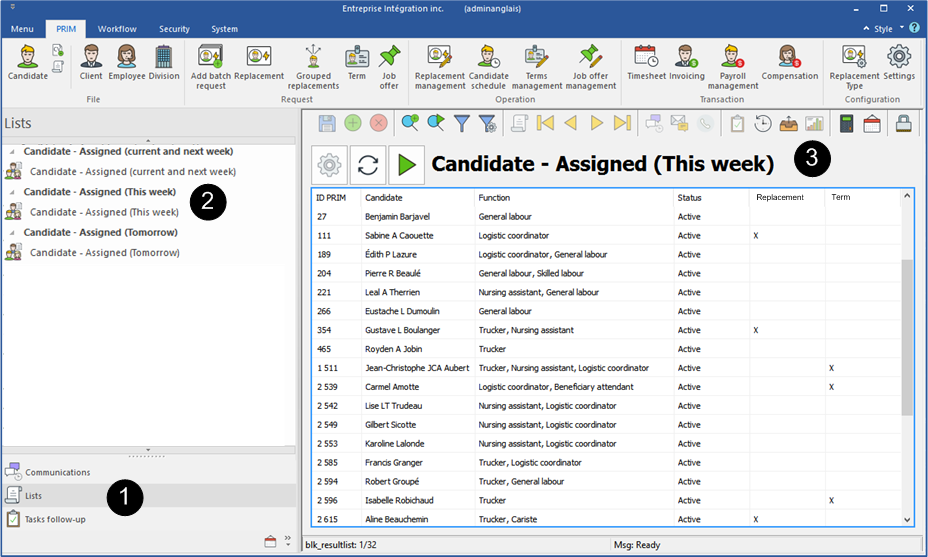Collapse Candidate - Assigned (This week) group

click(x=12, y=192)
